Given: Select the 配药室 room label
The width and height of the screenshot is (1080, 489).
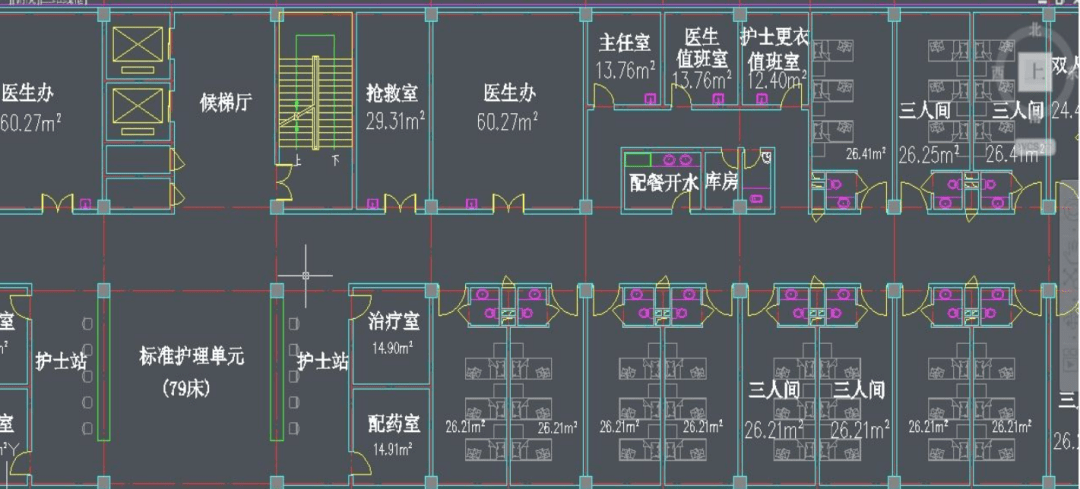Looking at the screenshot, I should tap(395, 423).
